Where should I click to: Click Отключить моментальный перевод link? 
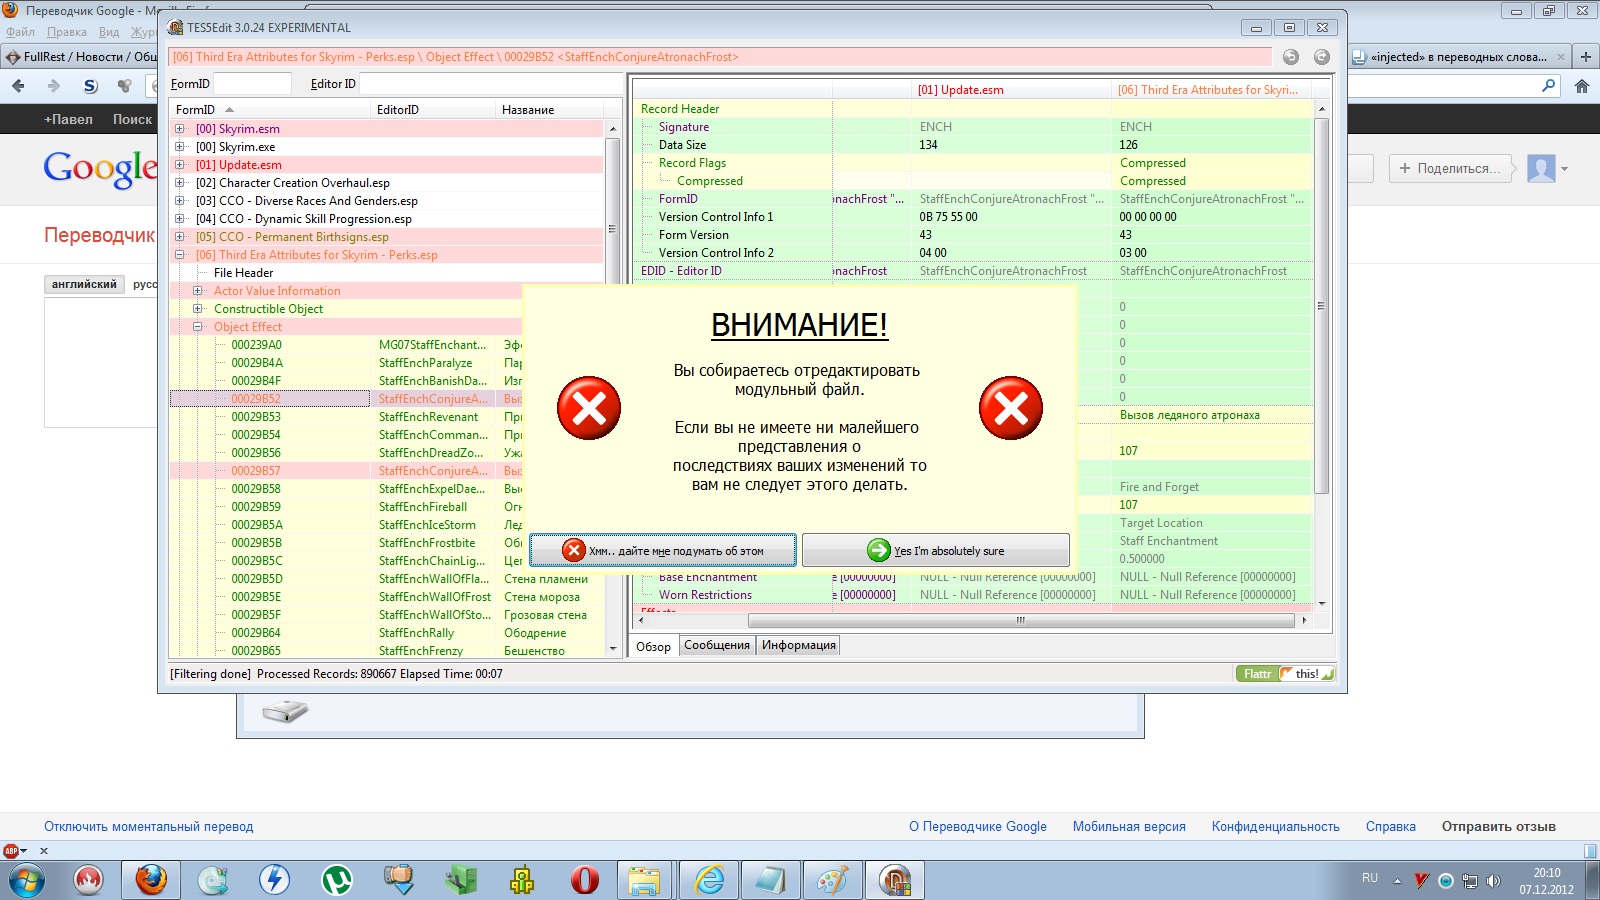coord(149,827)
